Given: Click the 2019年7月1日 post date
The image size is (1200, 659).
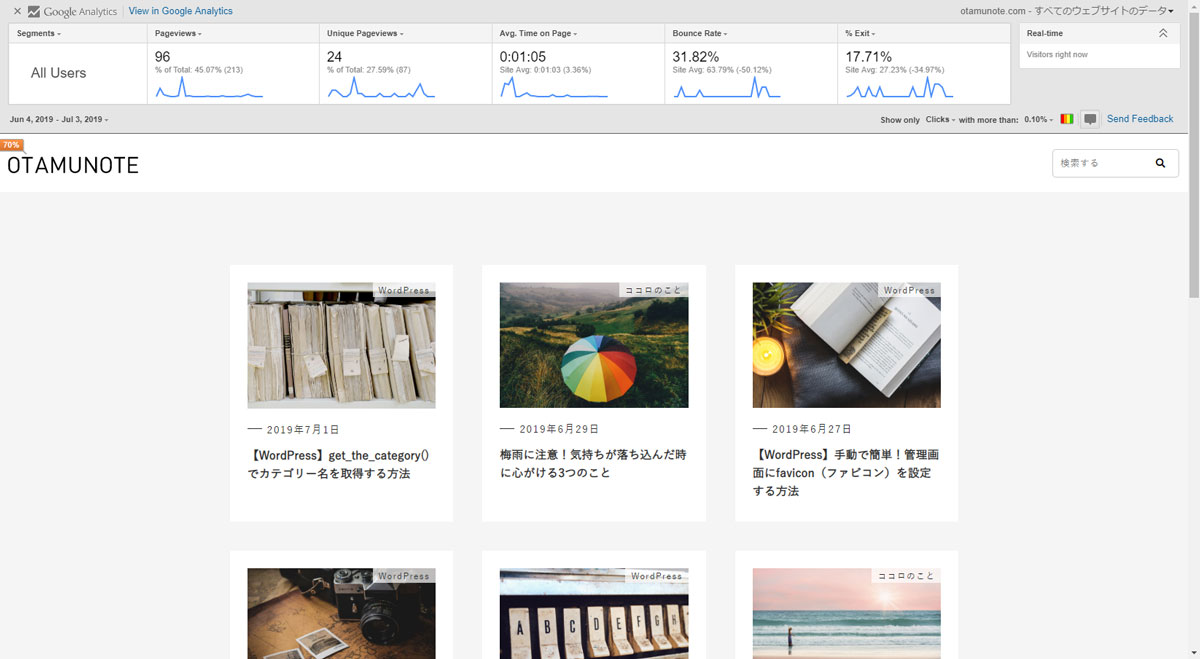Looking at the screenshot, I should tap(303, 429).
